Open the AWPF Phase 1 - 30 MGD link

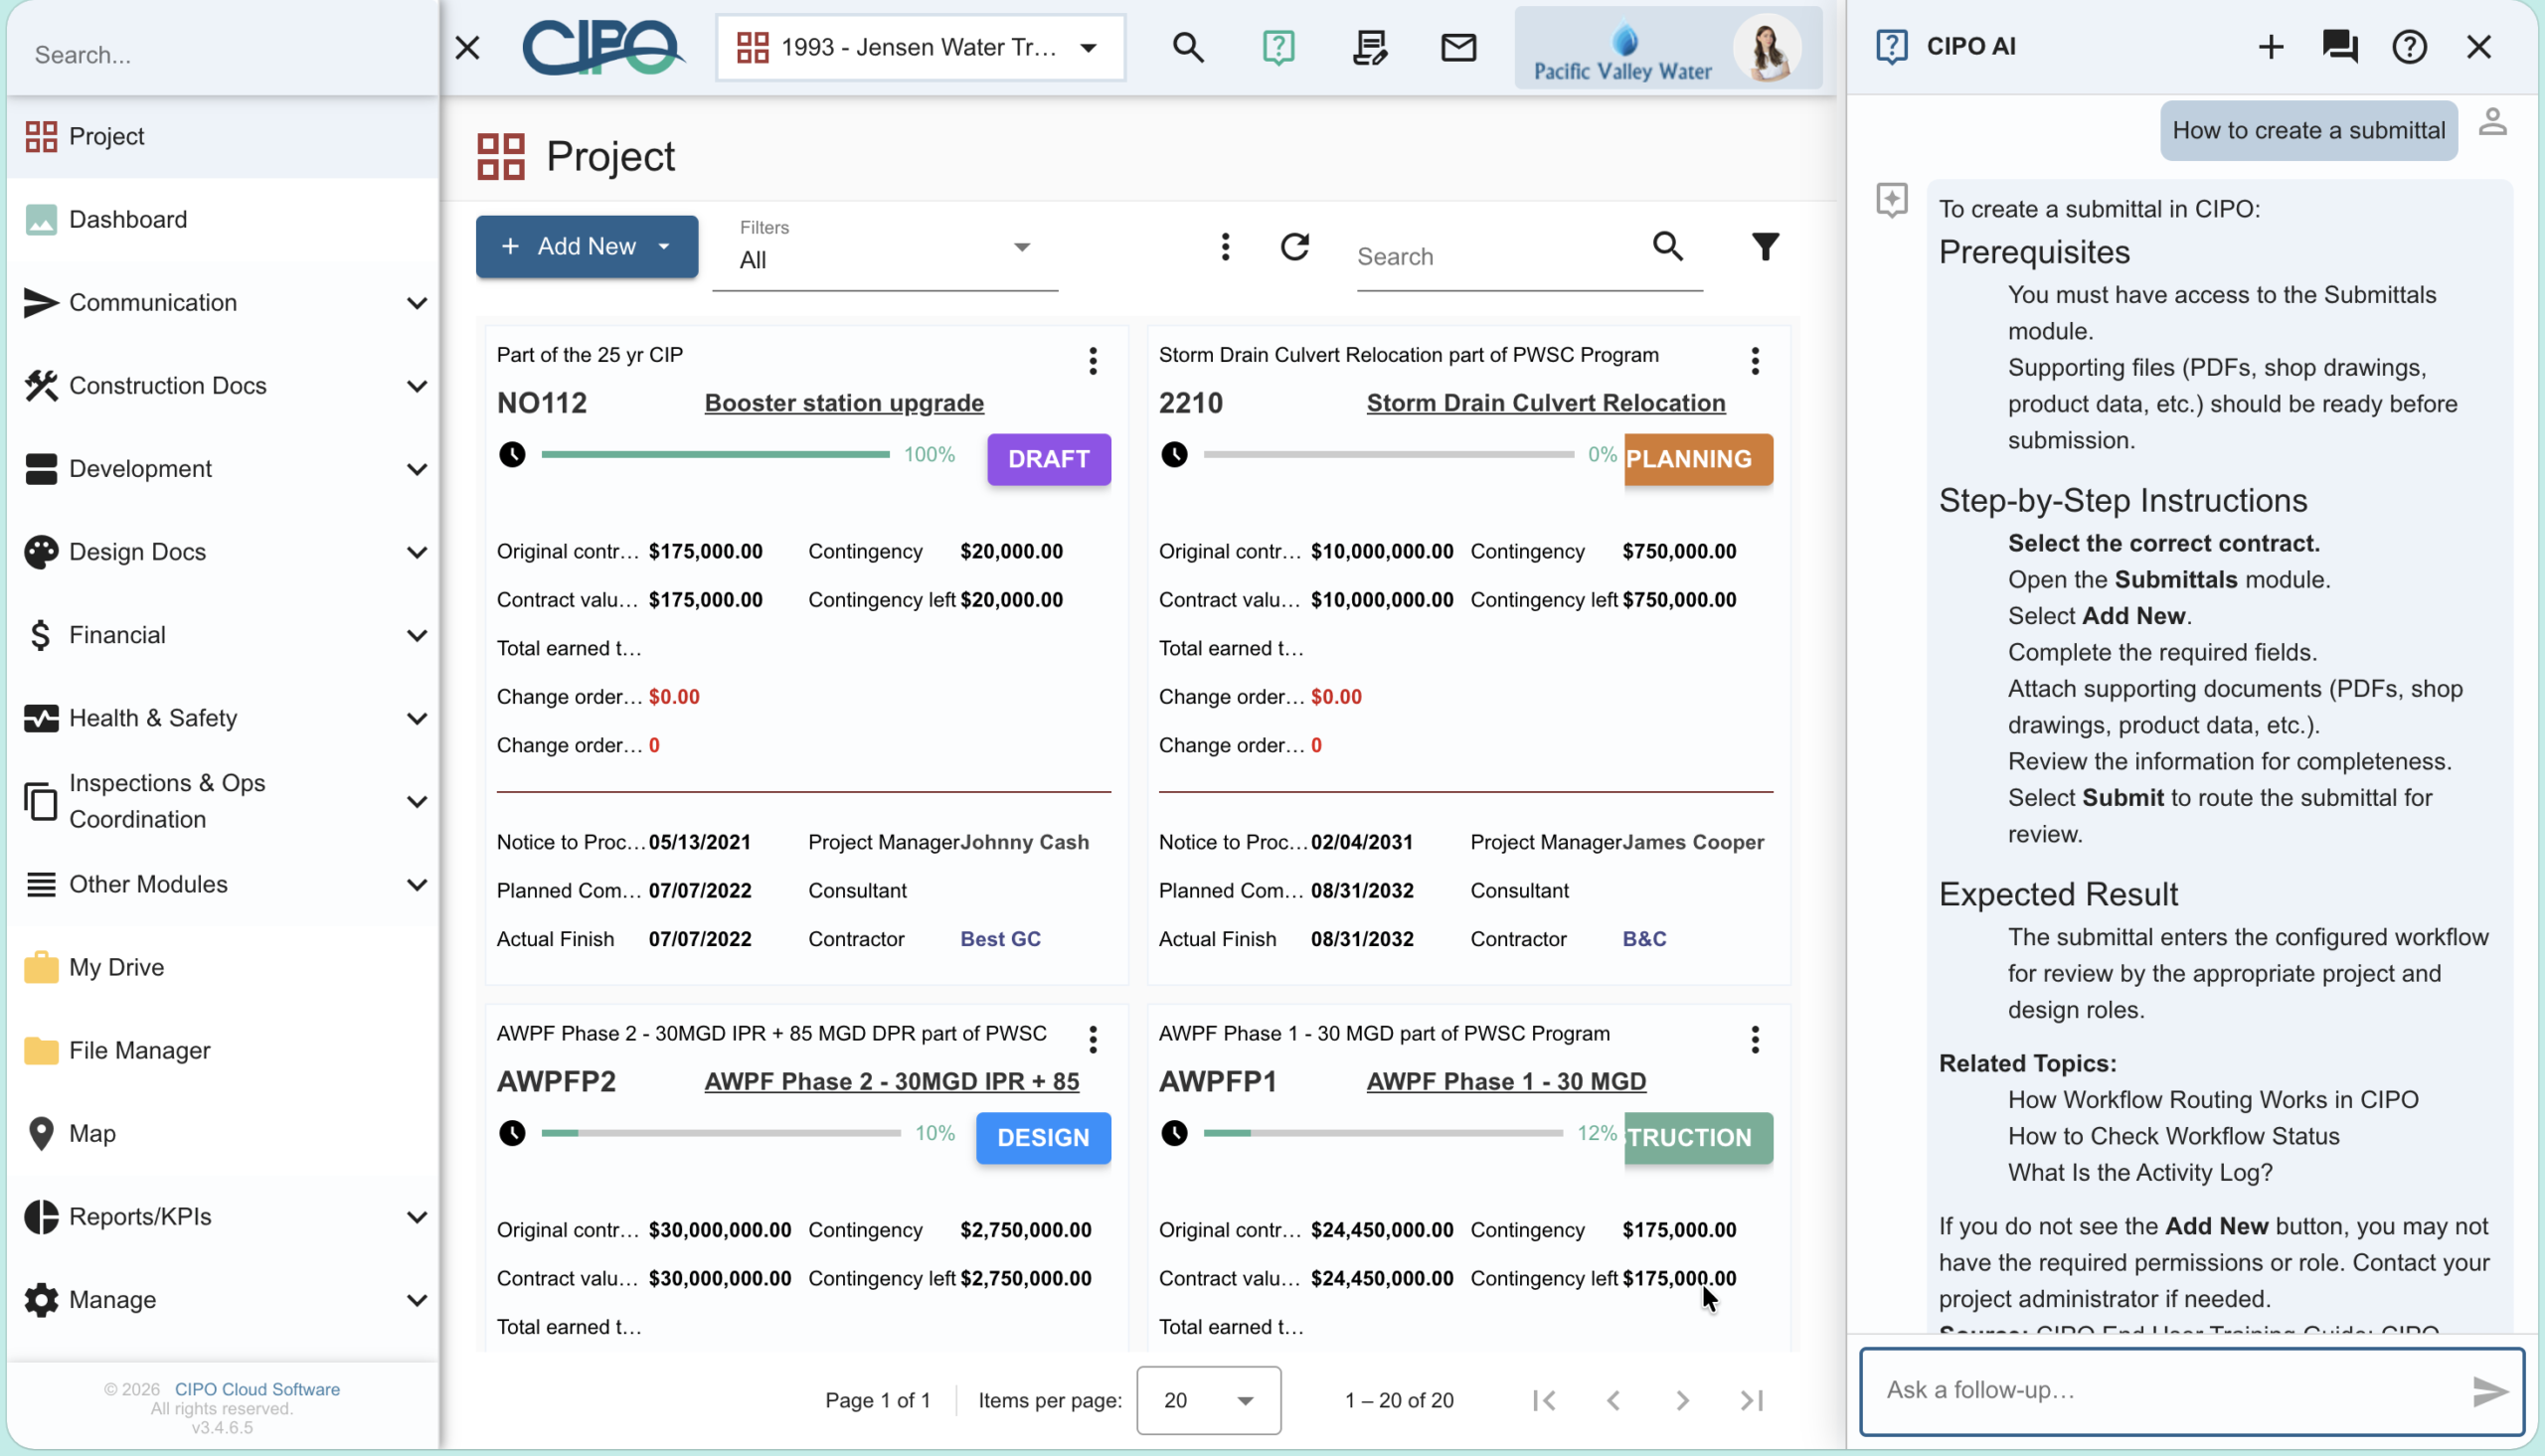1506,1082
